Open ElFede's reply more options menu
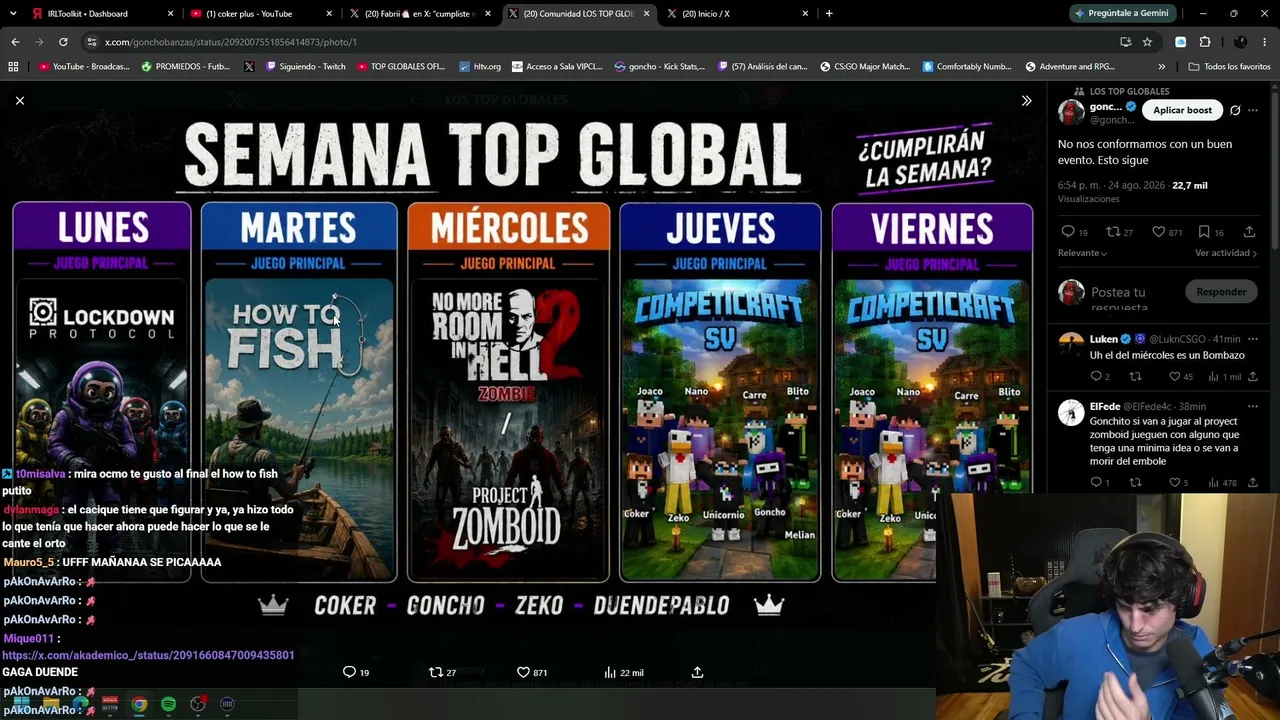Image resolution: width=1280 pixels, height=720 pixels. [x=1253, y=407]
